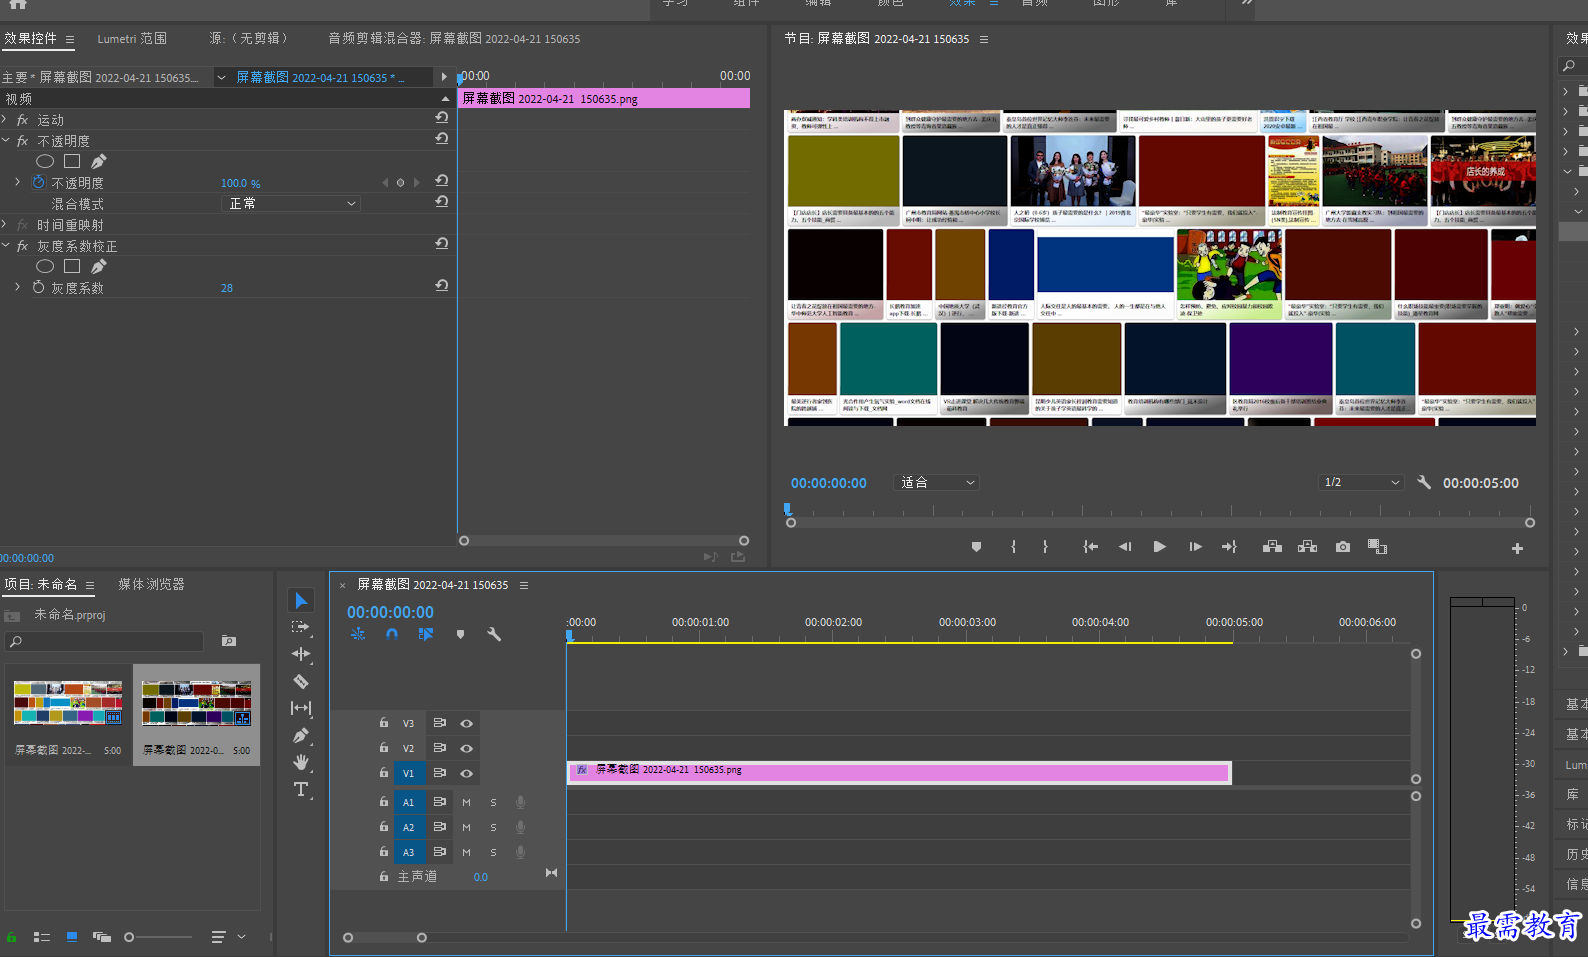Click the Mark In button
Screen dimensions: 1588x957
(x=1013, y=547)
